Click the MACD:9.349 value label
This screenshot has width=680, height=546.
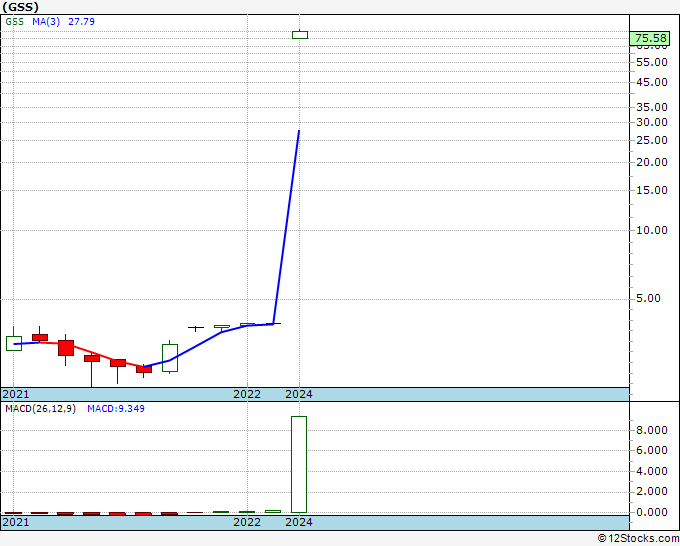(x=116, y=409)
